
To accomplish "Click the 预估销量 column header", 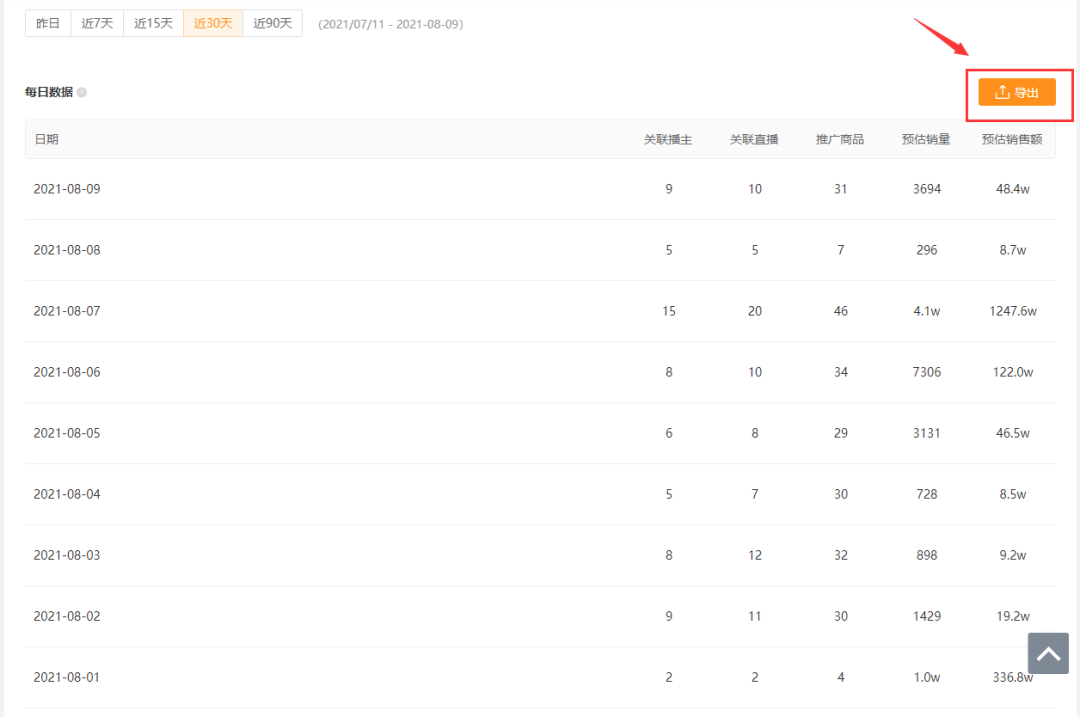I will (x=926, y=140).
